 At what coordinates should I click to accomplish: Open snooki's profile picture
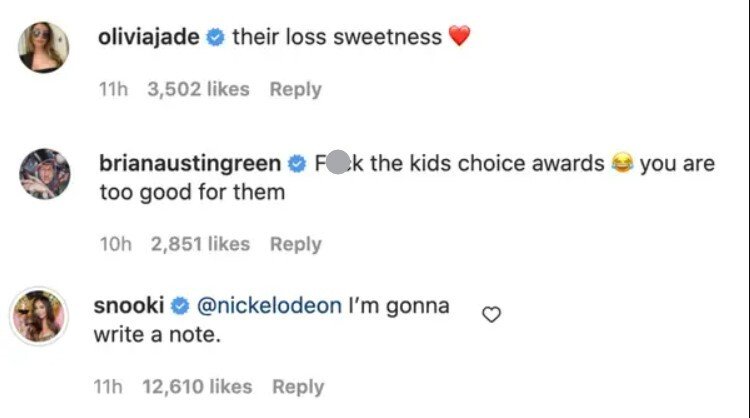pos(39,316)
